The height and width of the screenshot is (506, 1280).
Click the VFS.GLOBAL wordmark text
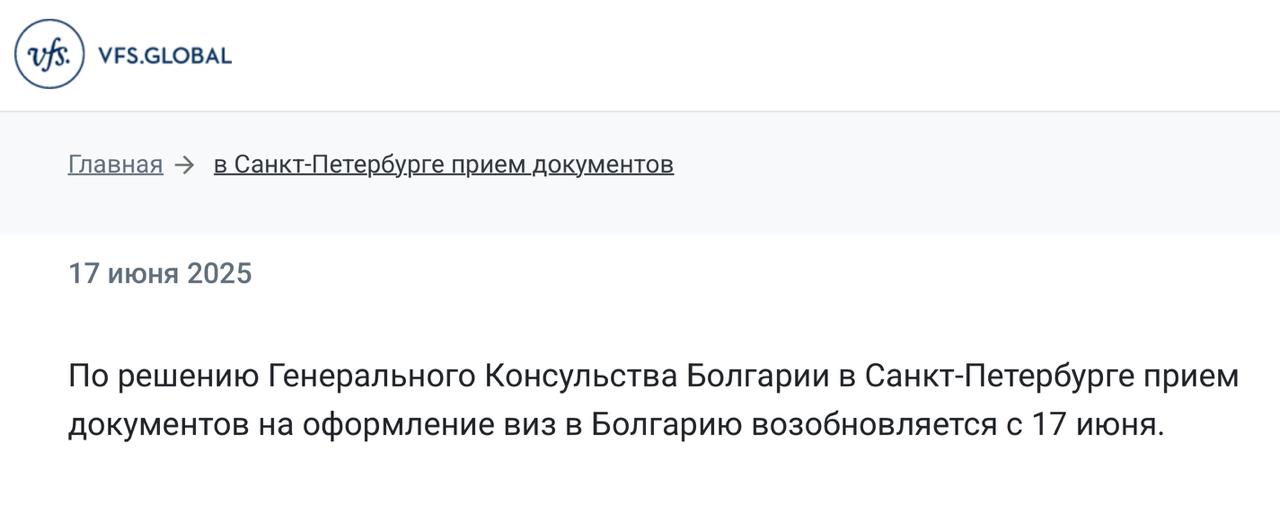(165, 56)
